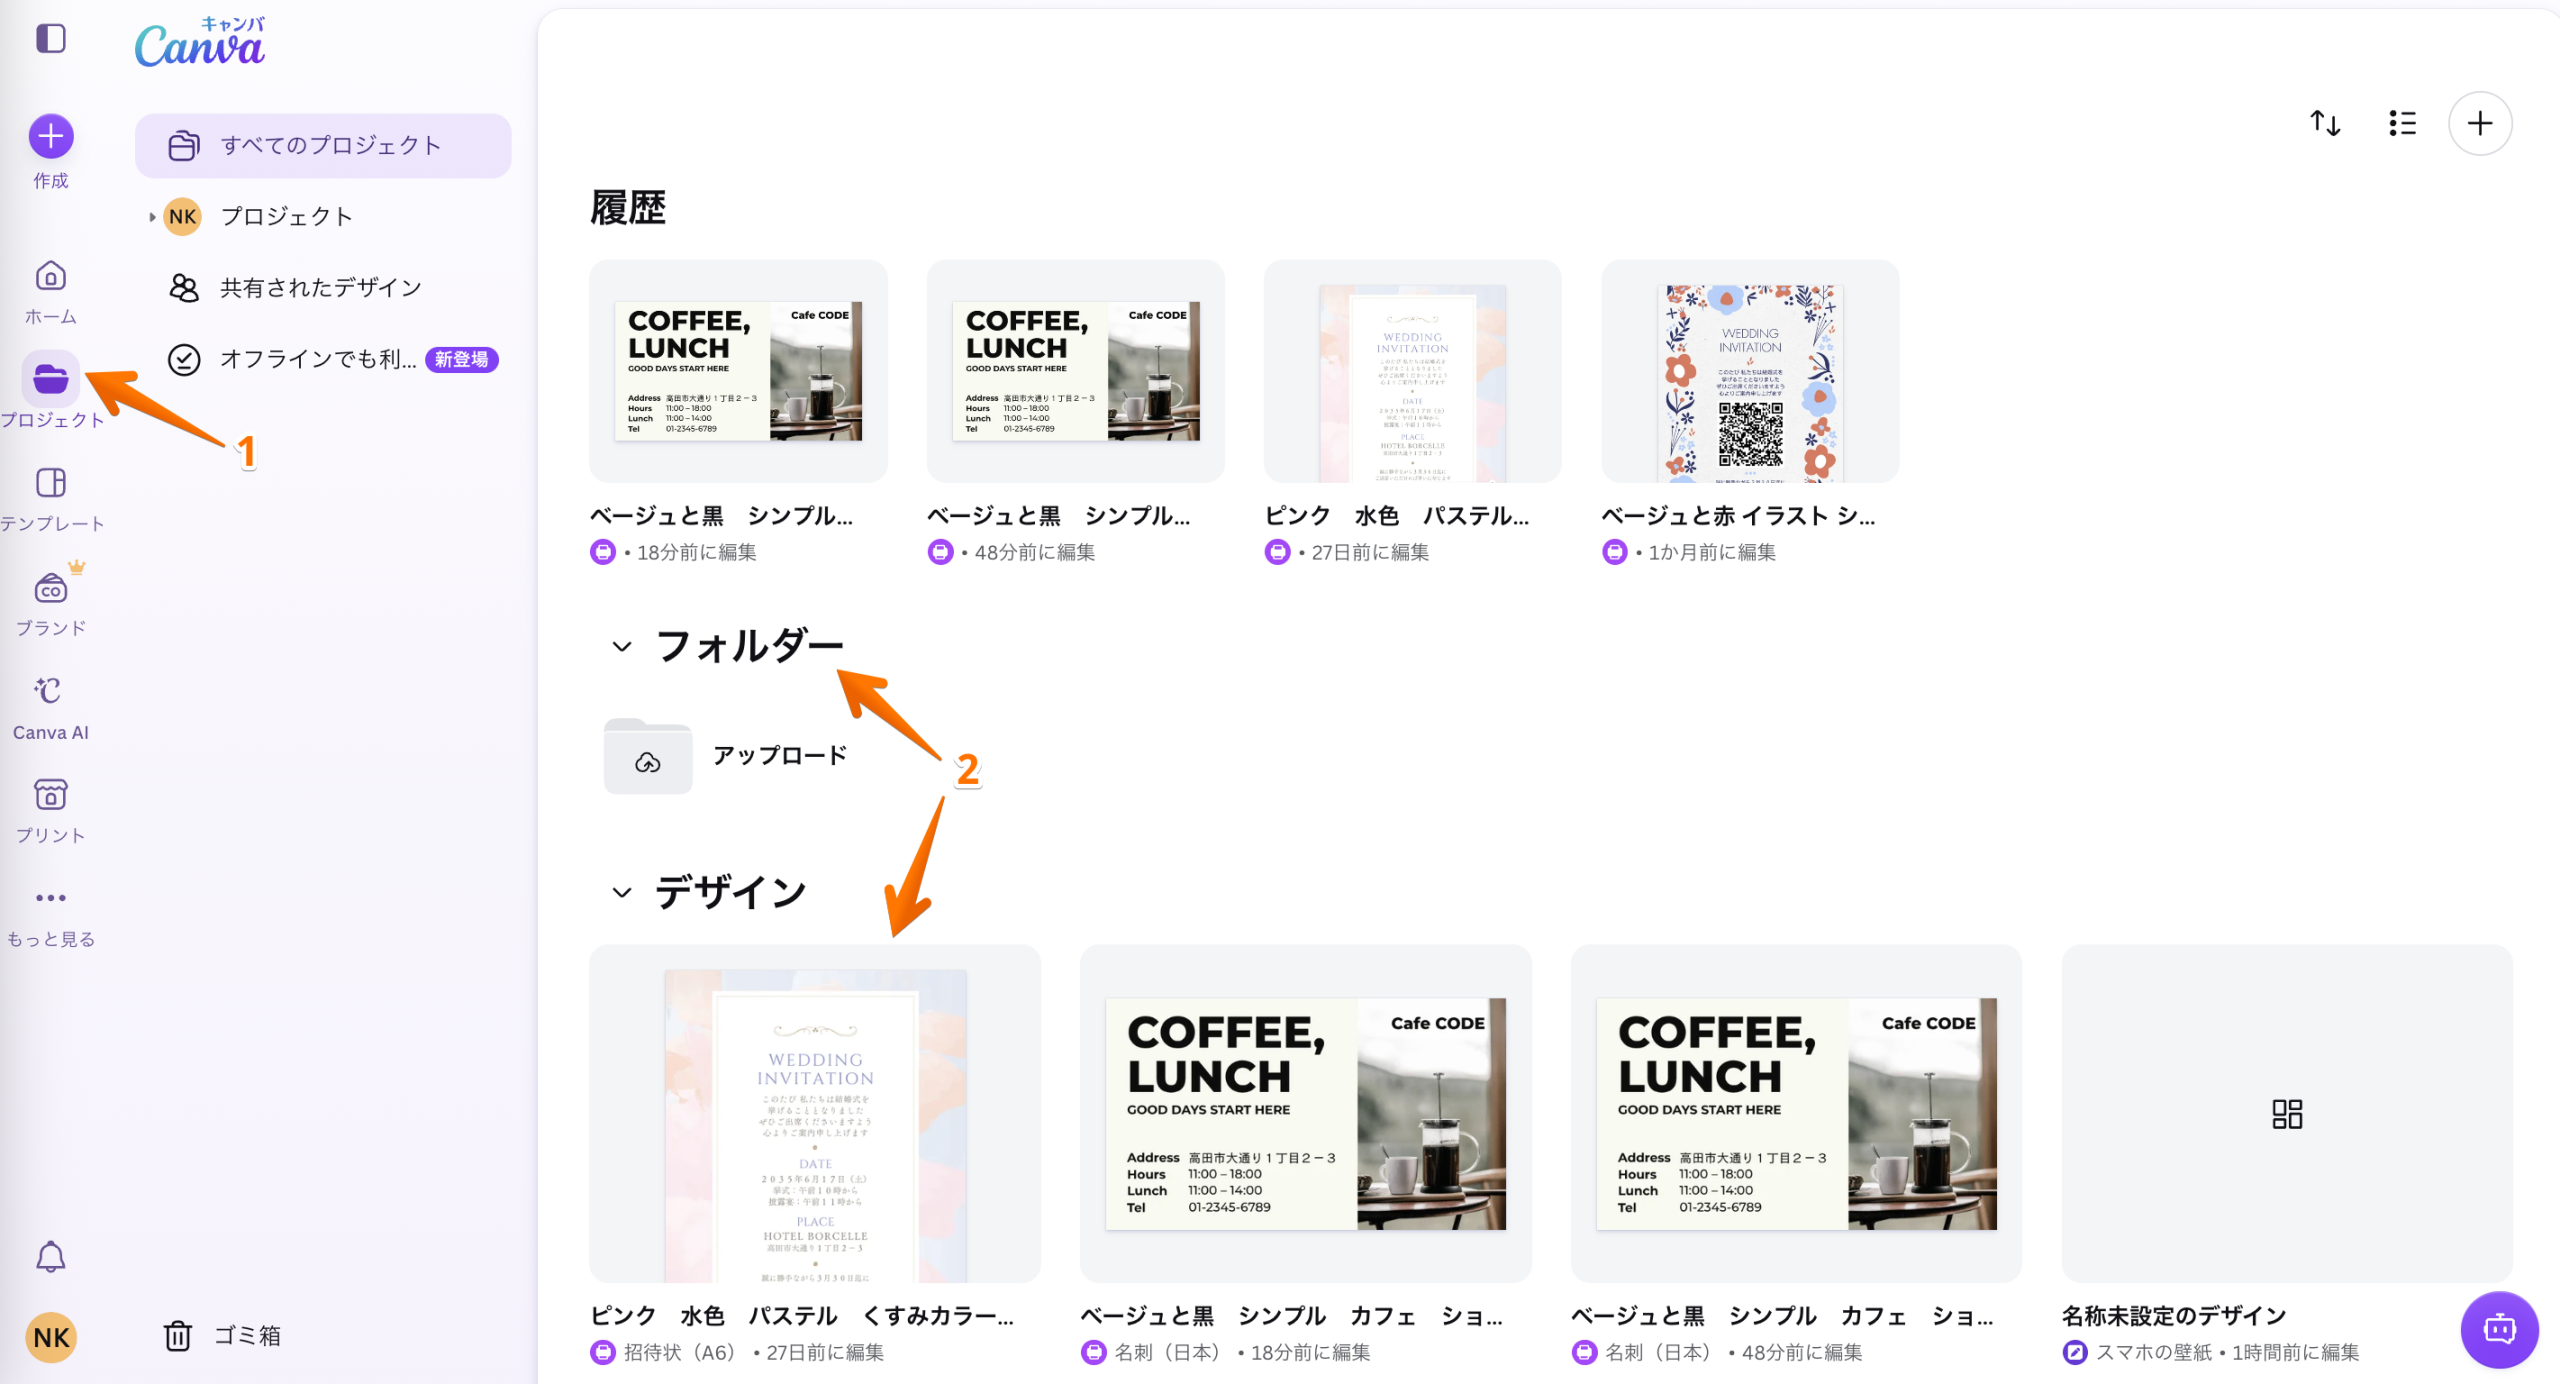2560x1384 pixels.
Task: Click フォルダー heading
Action: [750, 646]
